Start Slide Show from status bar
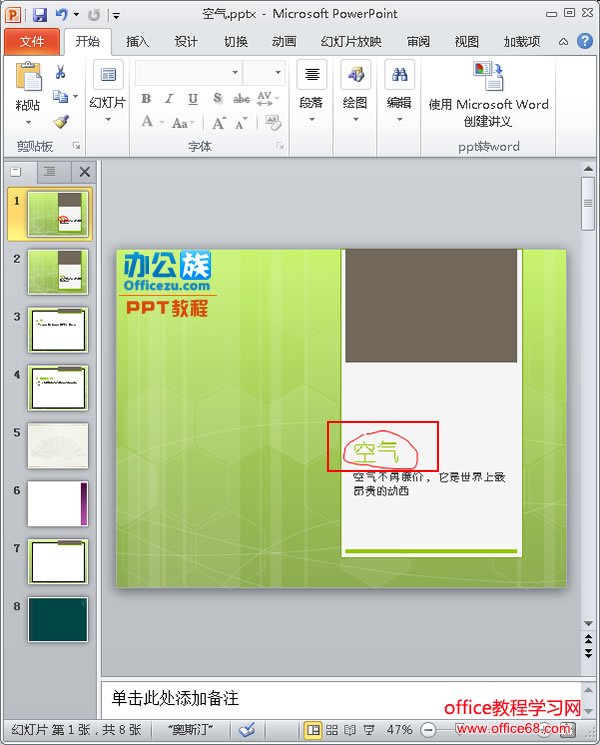 pos(369,729)
